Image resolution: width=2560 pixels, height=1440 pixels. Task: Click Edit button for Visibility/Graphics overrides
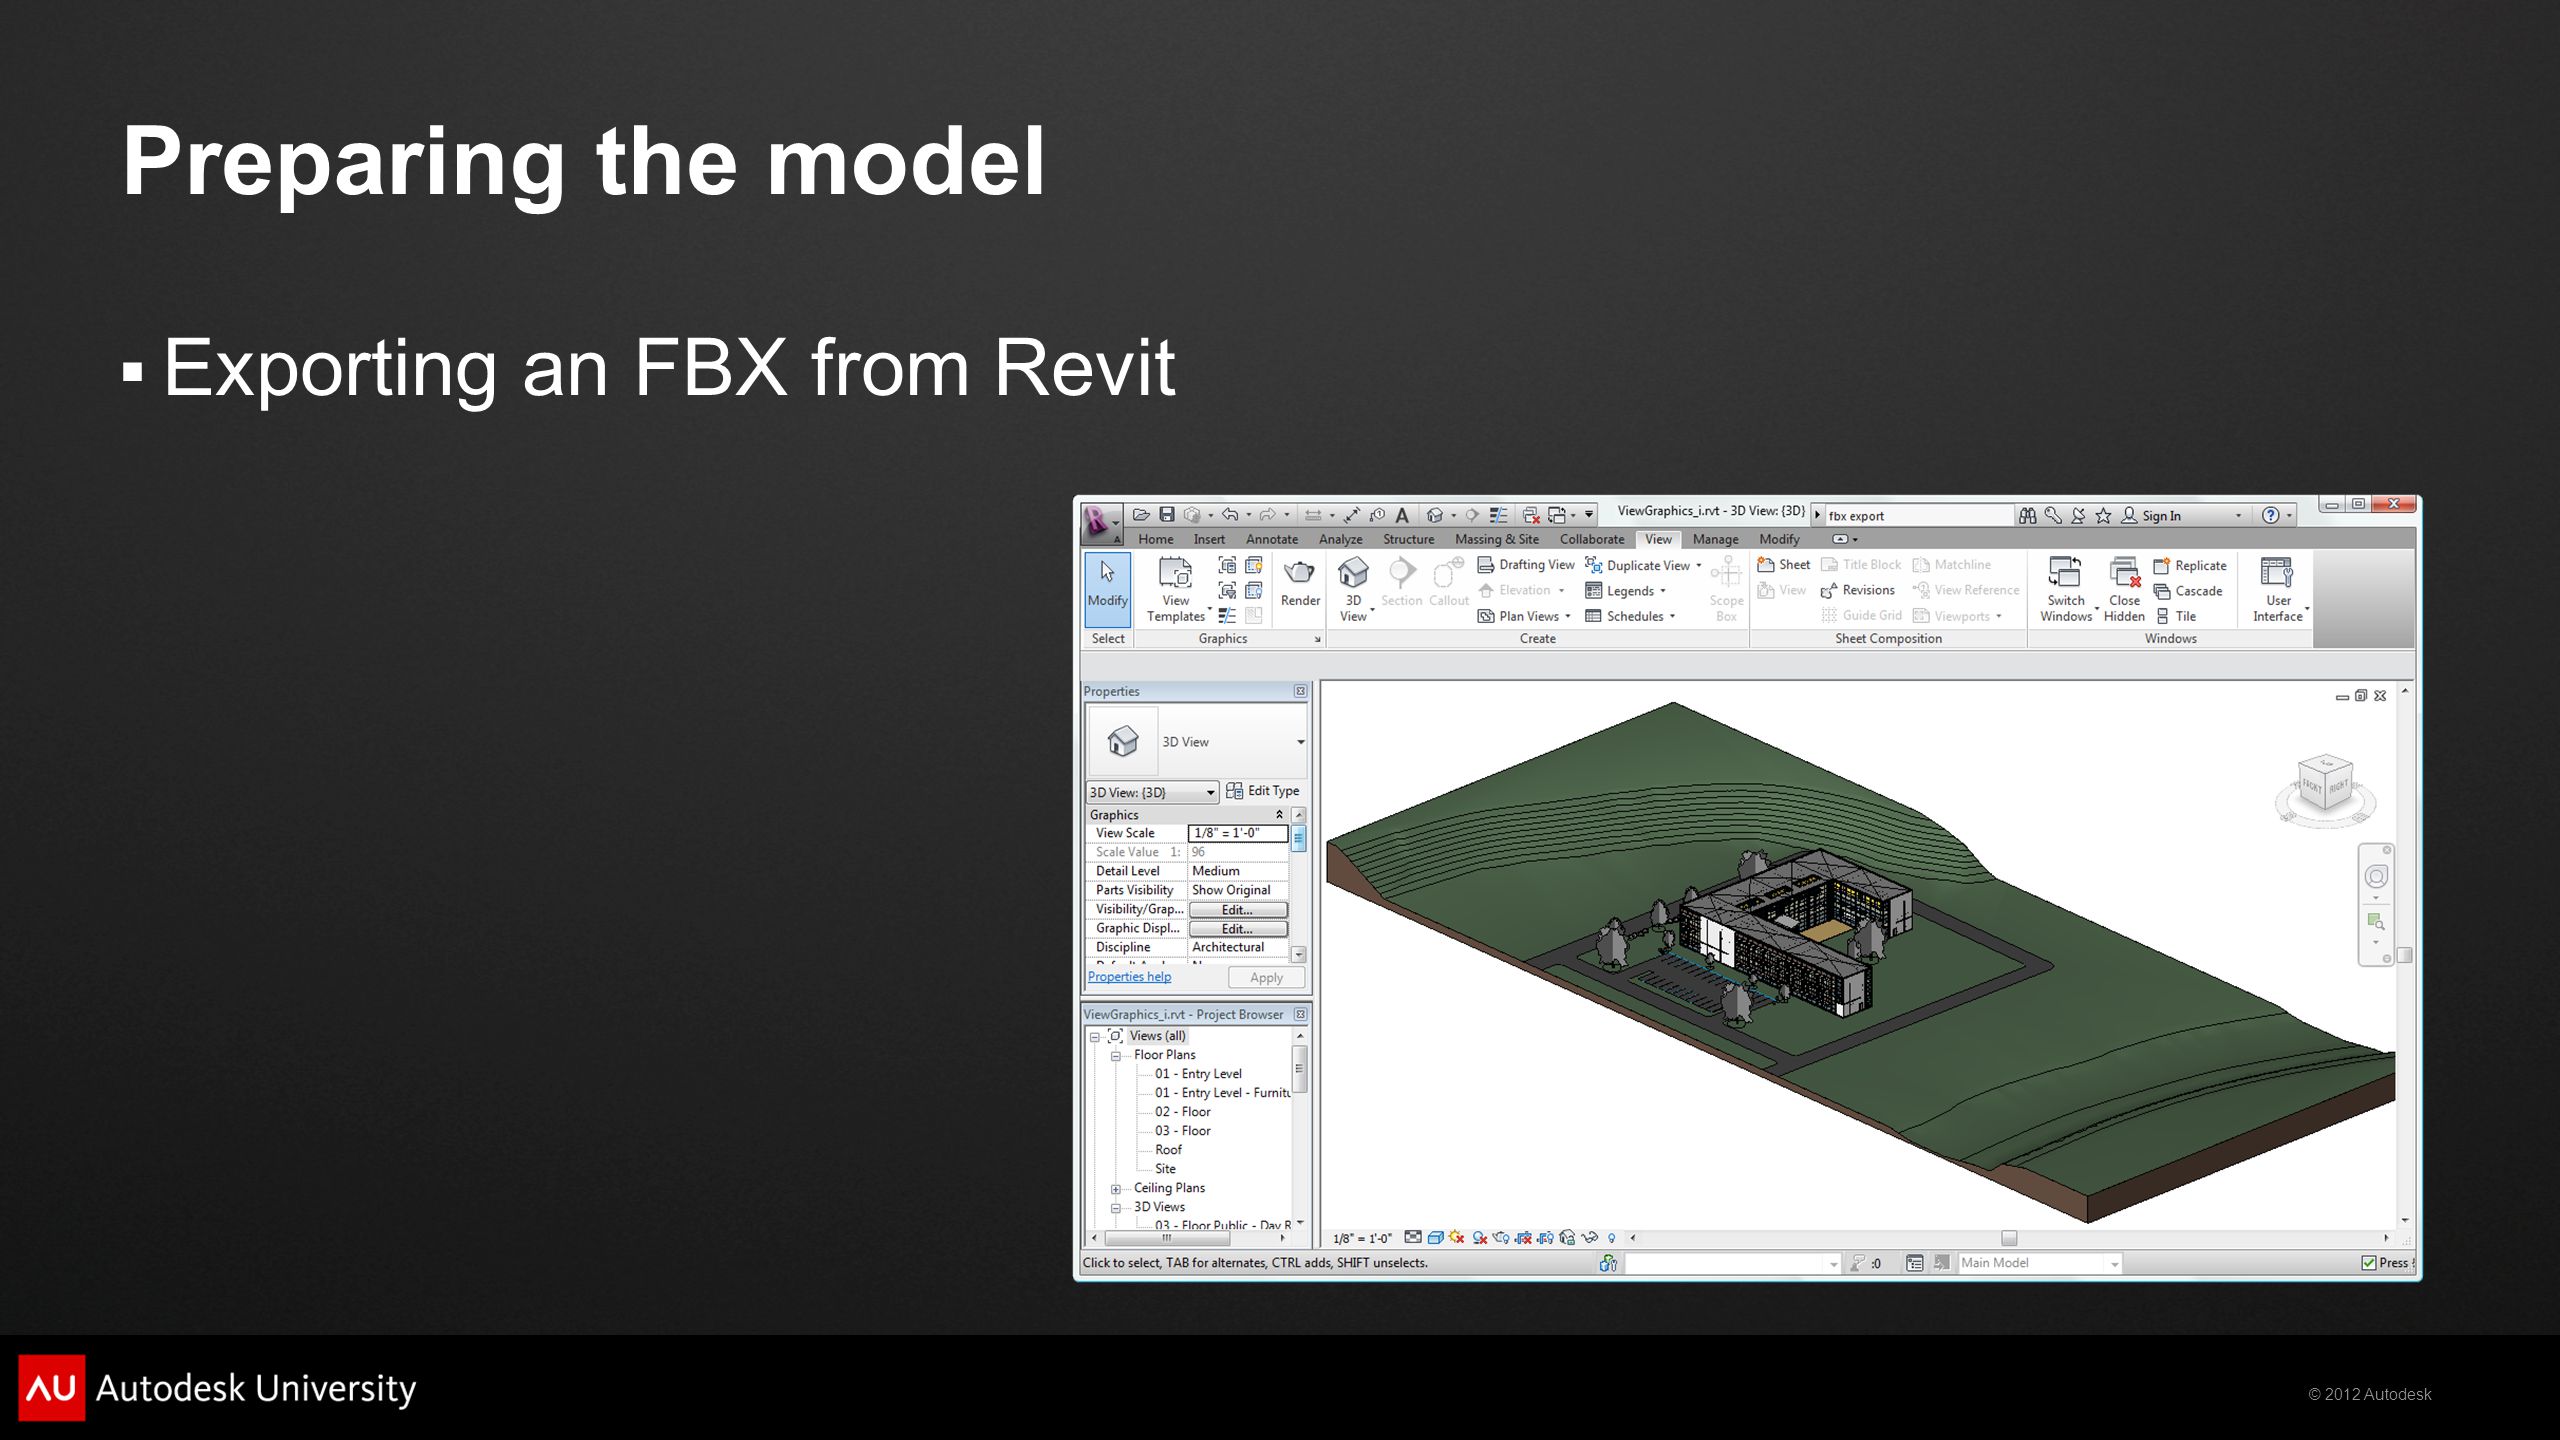(x=1237, y=910)
